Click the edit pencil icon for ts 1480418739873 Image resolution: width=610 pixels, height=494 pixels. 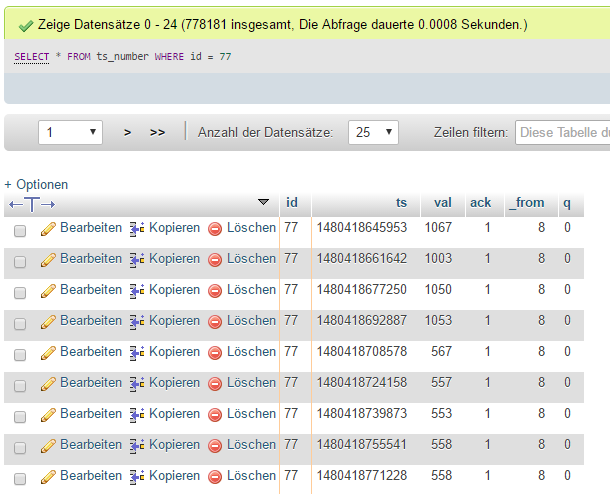point(48,415)
